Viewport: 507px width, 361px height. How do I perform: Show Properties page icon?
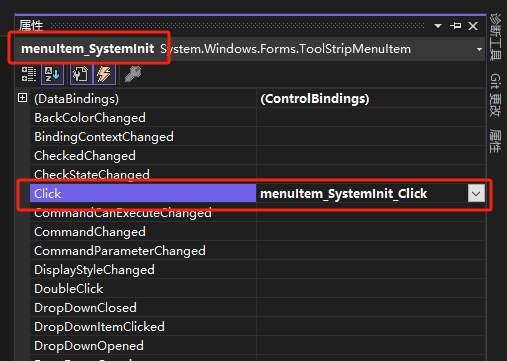click(x=81, y=74)
